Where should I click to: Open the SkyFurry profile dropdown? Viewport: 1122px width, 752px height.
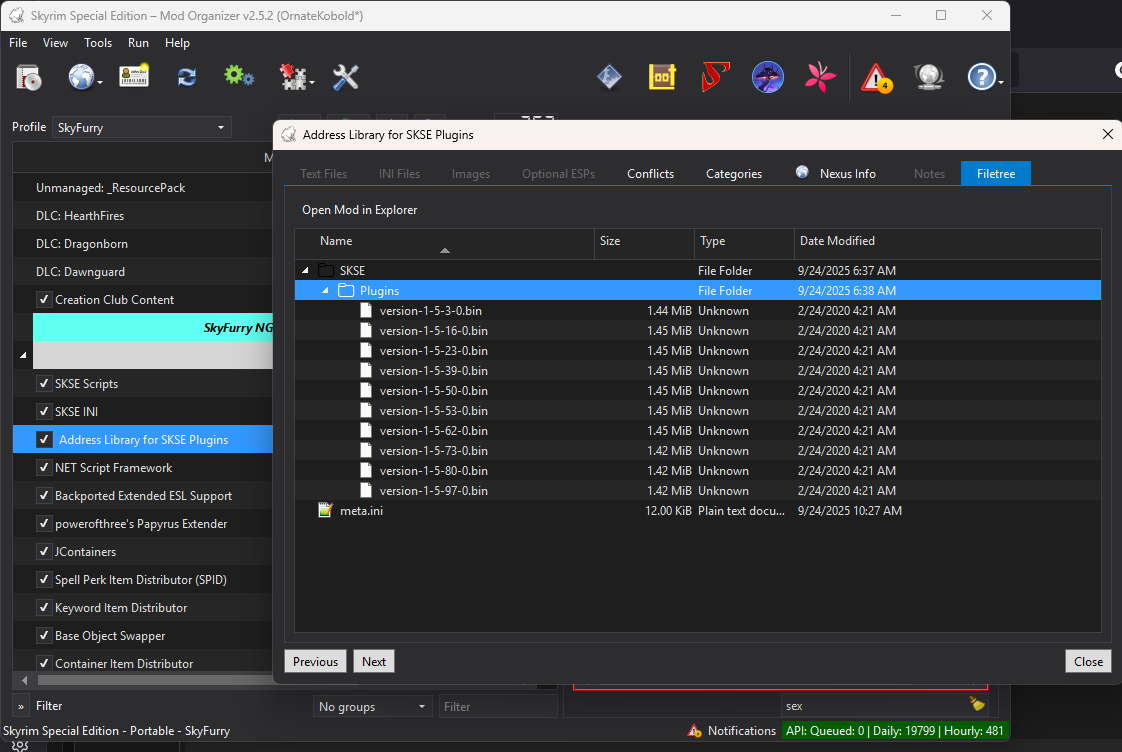coord(142,127)
